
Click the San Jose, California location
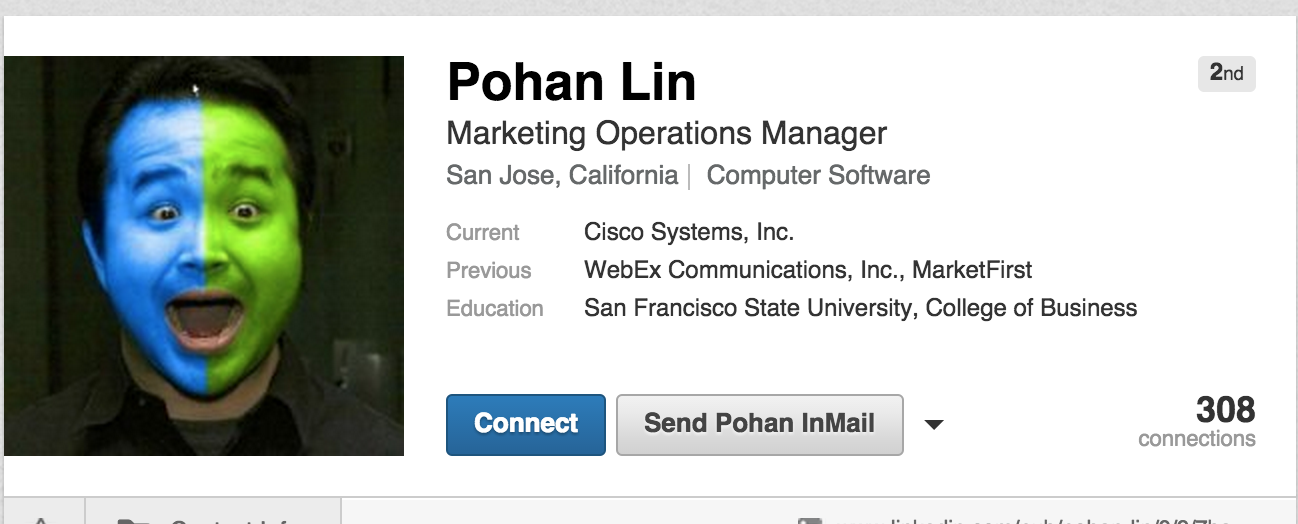[x=562, y=176]
